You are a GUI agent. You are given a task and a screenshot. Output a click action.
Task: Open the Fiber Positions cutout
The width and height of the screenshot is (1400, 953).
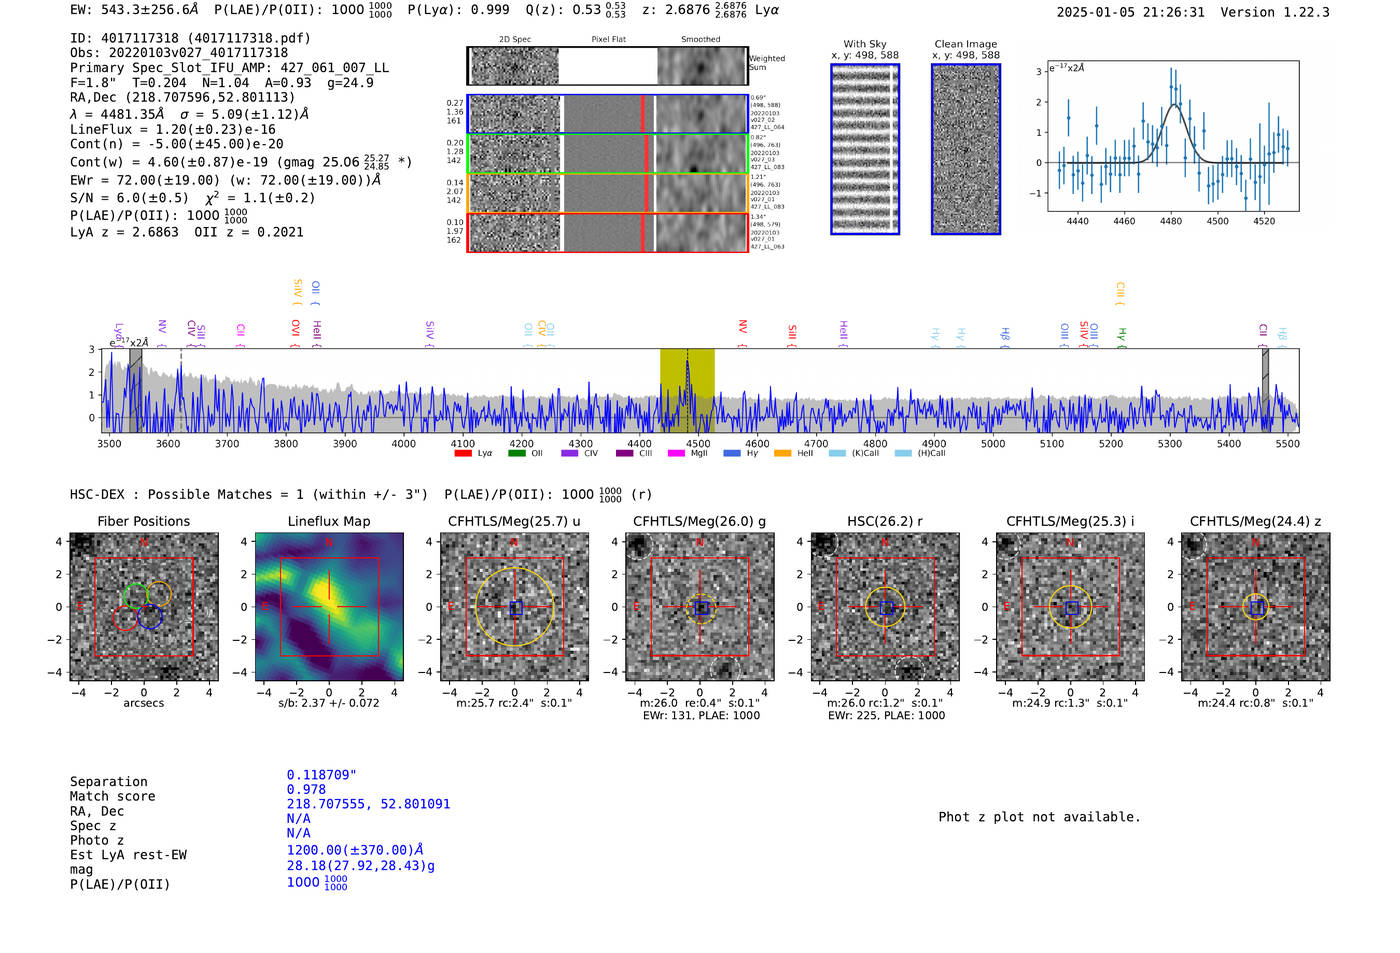pyautogui.click(x=144, y=607)
